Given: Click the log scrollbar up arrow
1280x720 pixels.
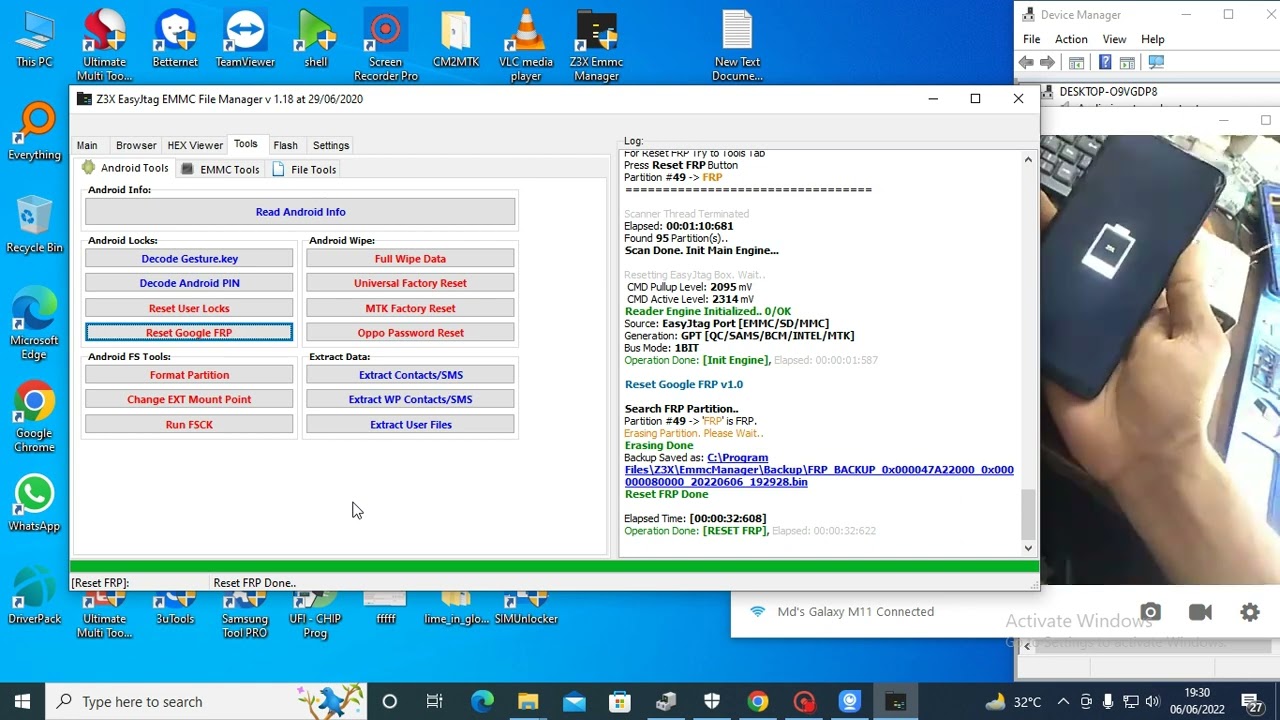Looking at the screenshot, I should pyautogui.click(x=1028, y=160).
